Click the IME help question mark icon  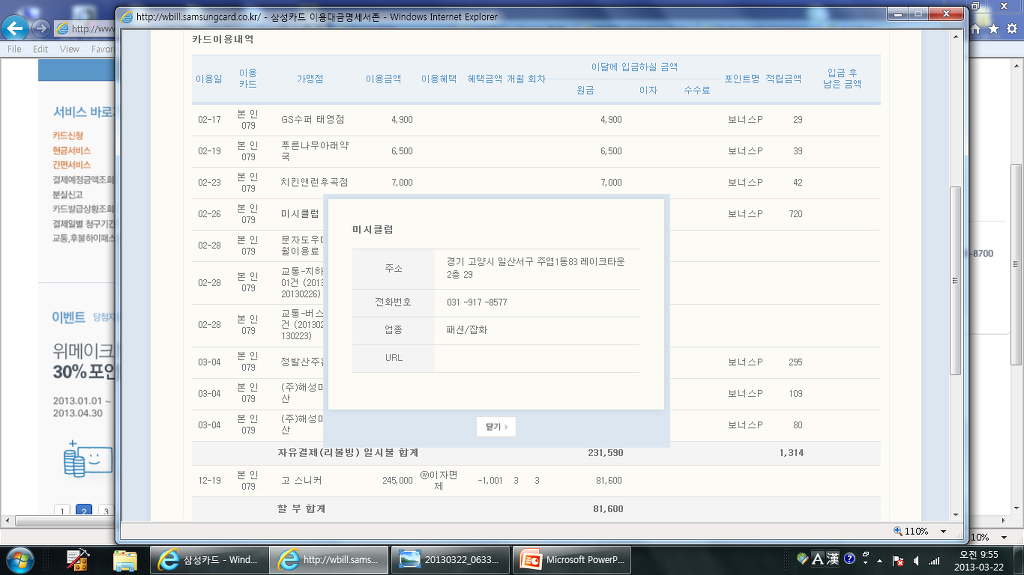[849, 559]
